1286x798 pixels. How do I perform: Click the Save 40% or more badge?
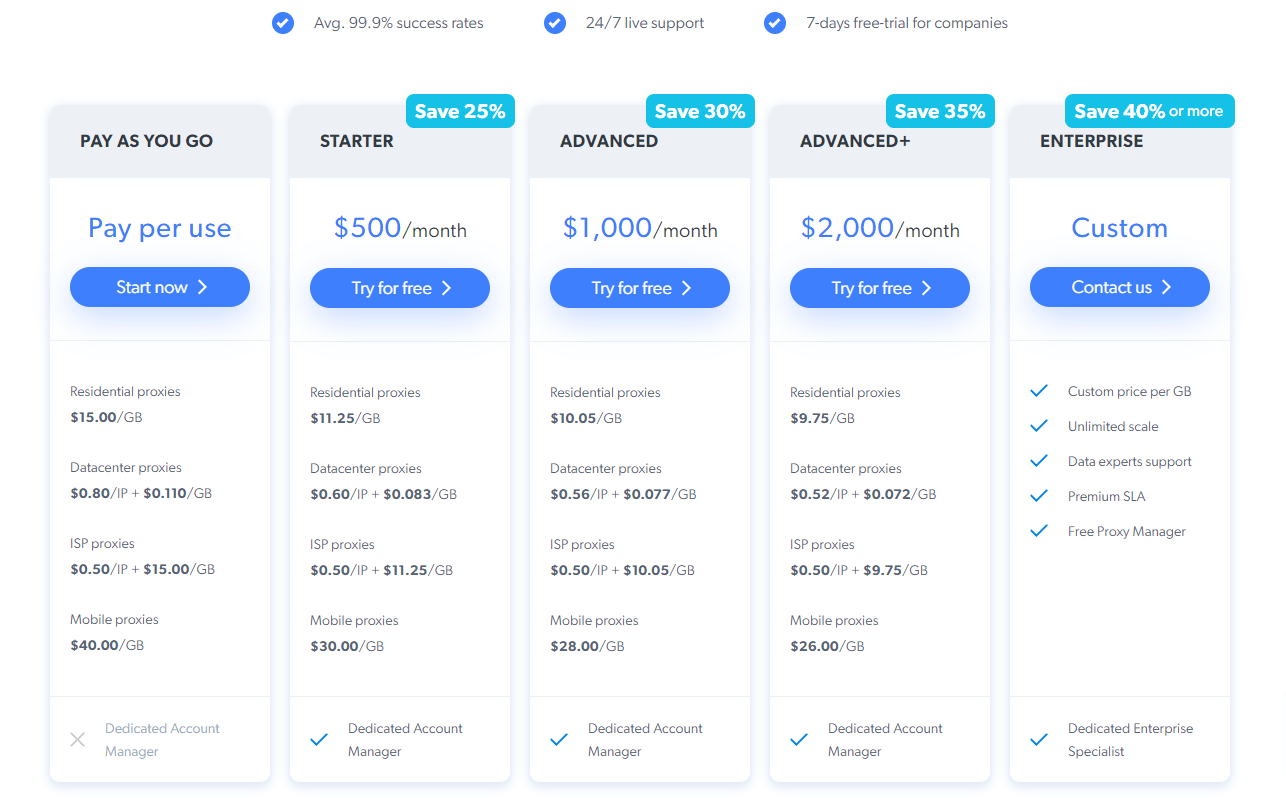[1149, 111]
